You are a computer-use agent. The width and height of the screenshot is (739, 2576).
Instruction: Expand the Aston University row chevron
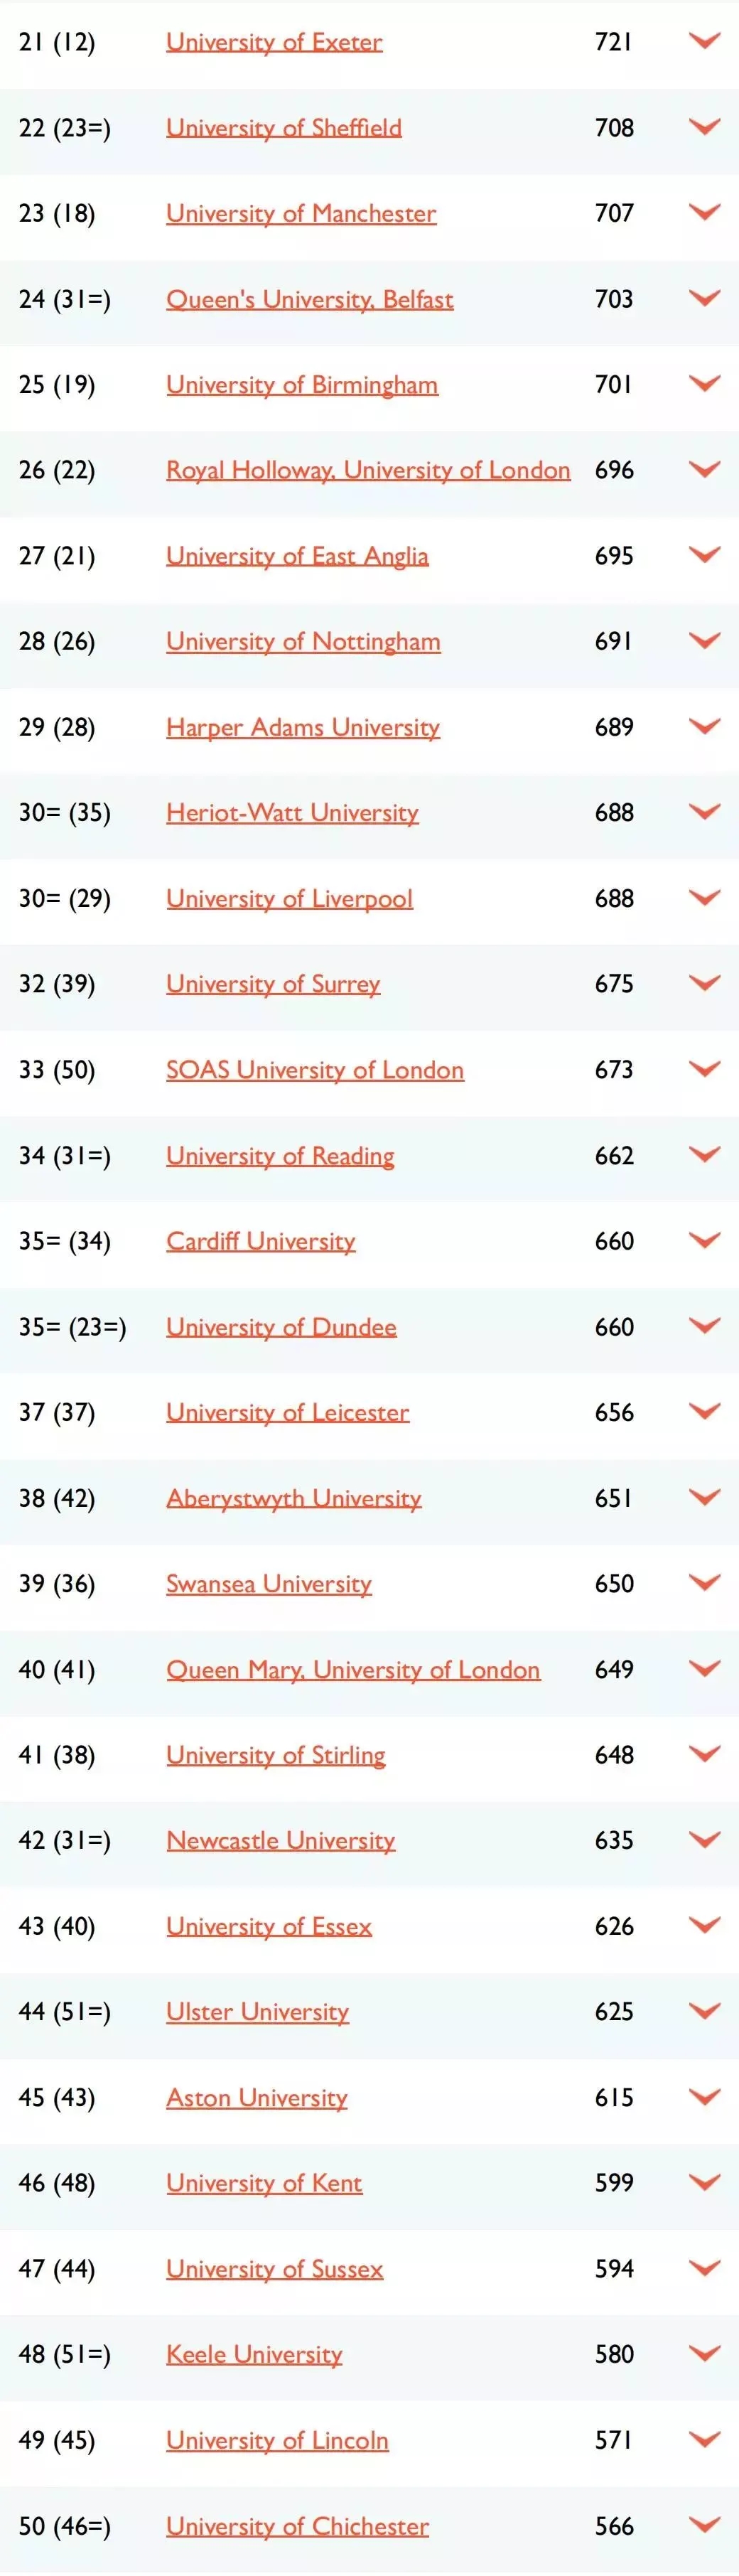(x=705, y=2097)
